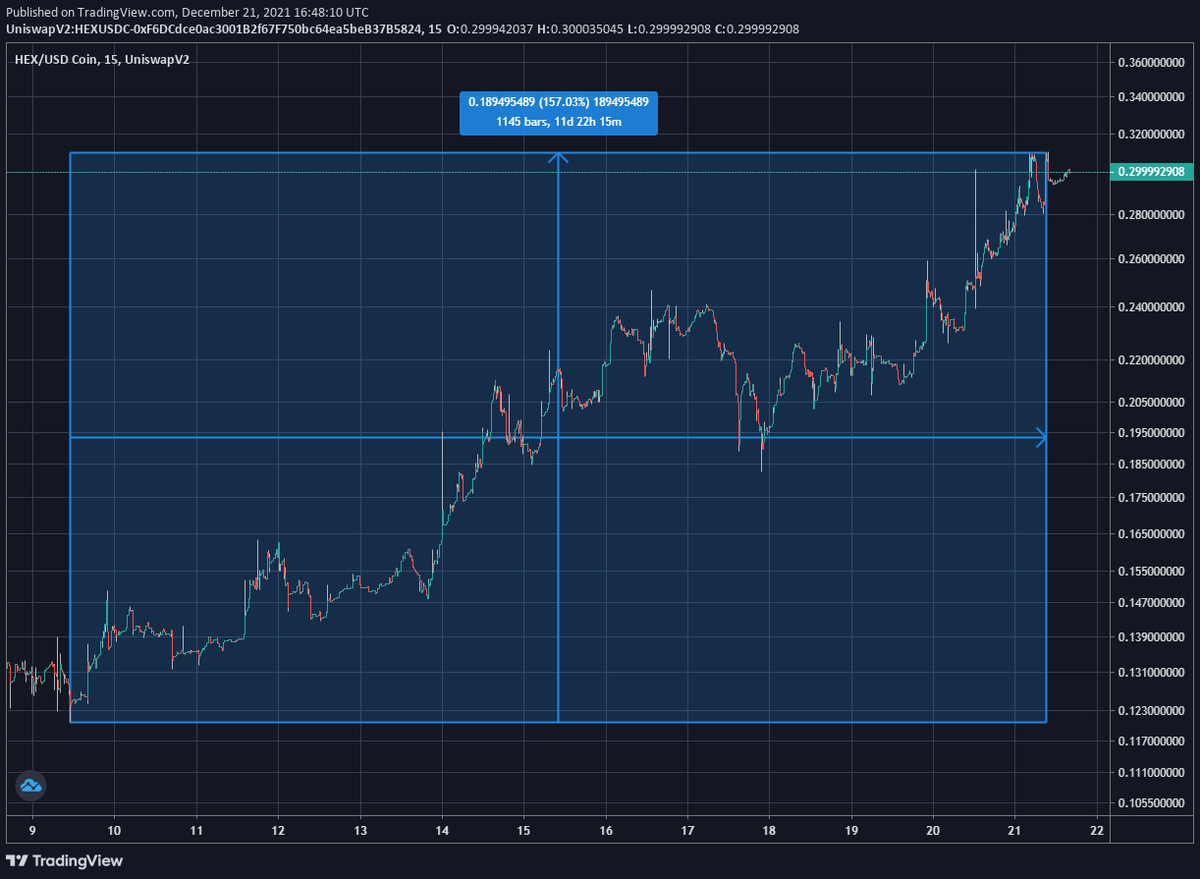Click the price axis label 0.105500000
Viewport: 1200px width, 879px height.
click(1152, 803)
